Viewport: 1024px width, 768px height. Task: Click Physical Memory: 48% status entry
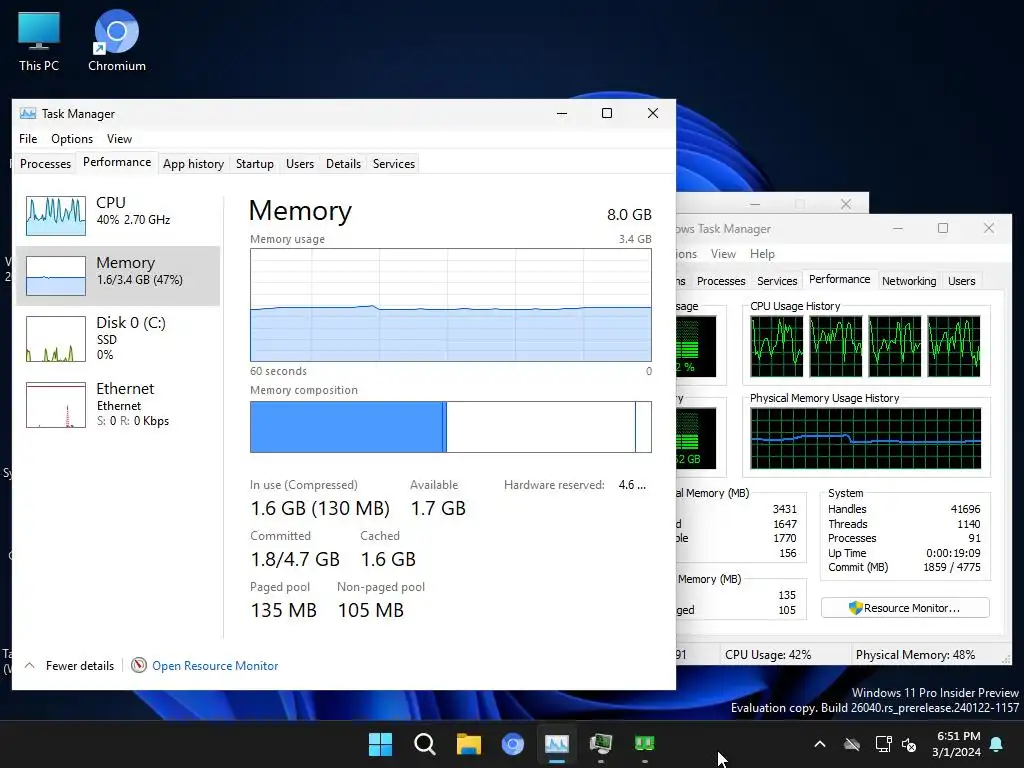[915, 654]
